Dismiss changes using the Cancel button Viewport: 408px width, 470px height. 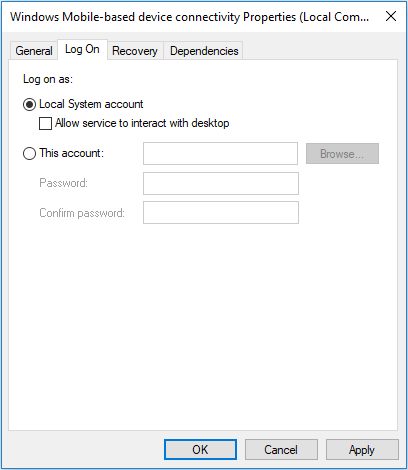[x=281, y=450]
